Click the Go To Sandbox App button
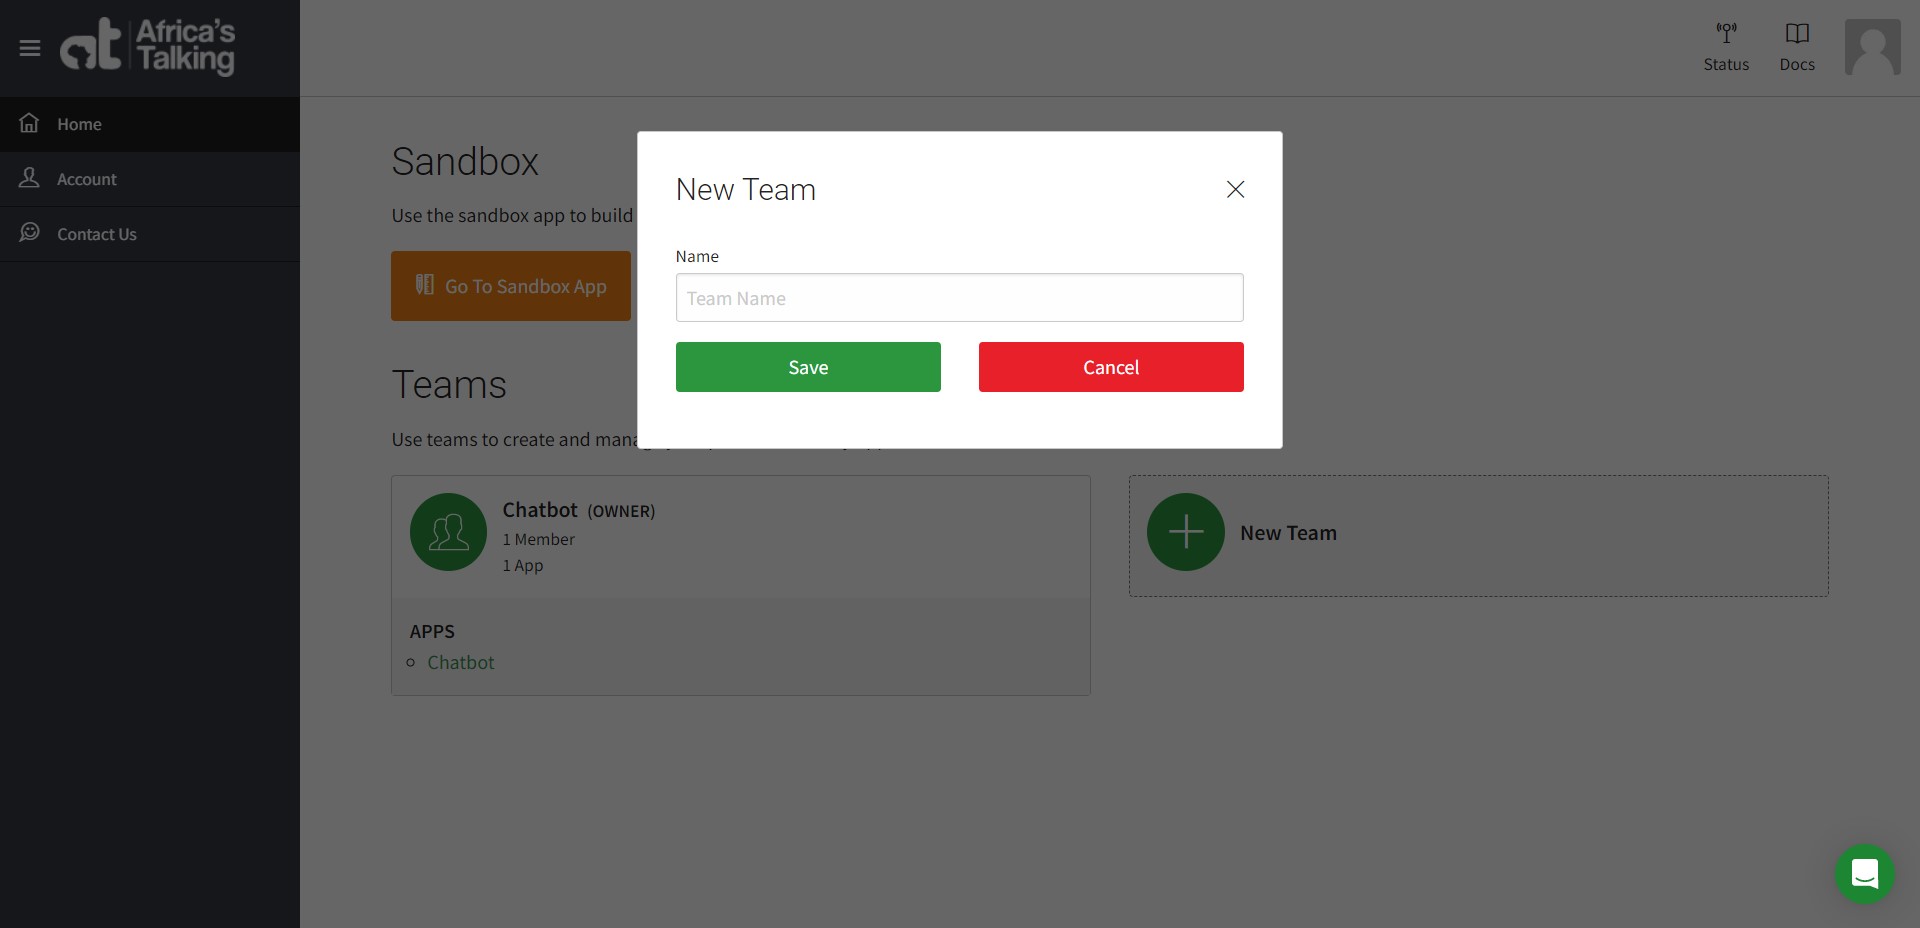The width and height of the screenshot is (1920, 928). pos(510,286)
